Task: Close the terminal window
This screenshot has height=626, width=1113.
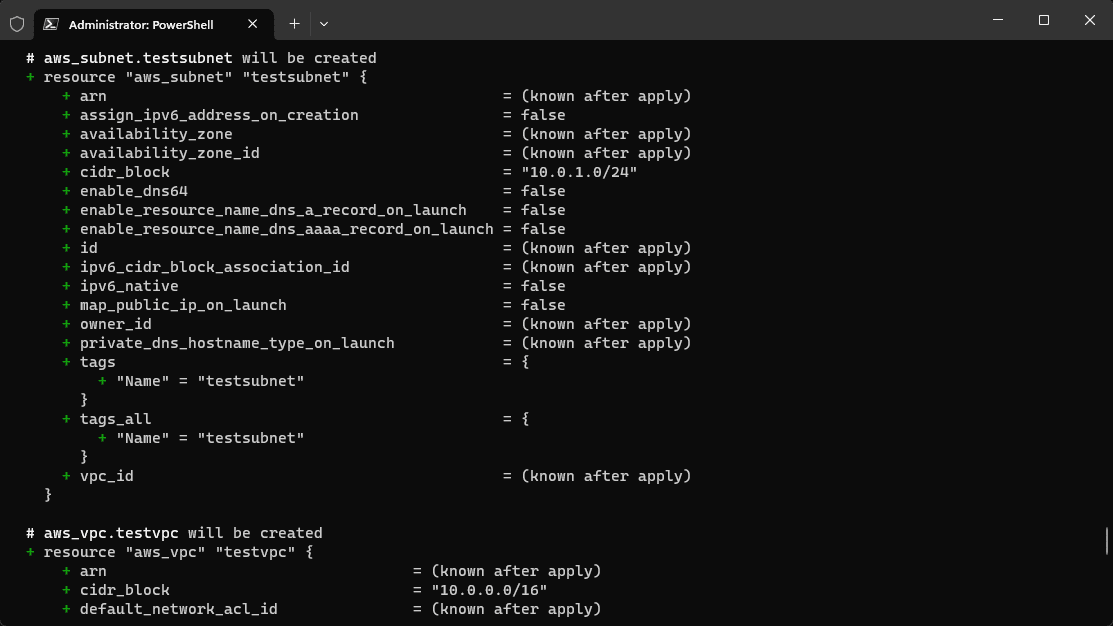Action: [1090, 20]
